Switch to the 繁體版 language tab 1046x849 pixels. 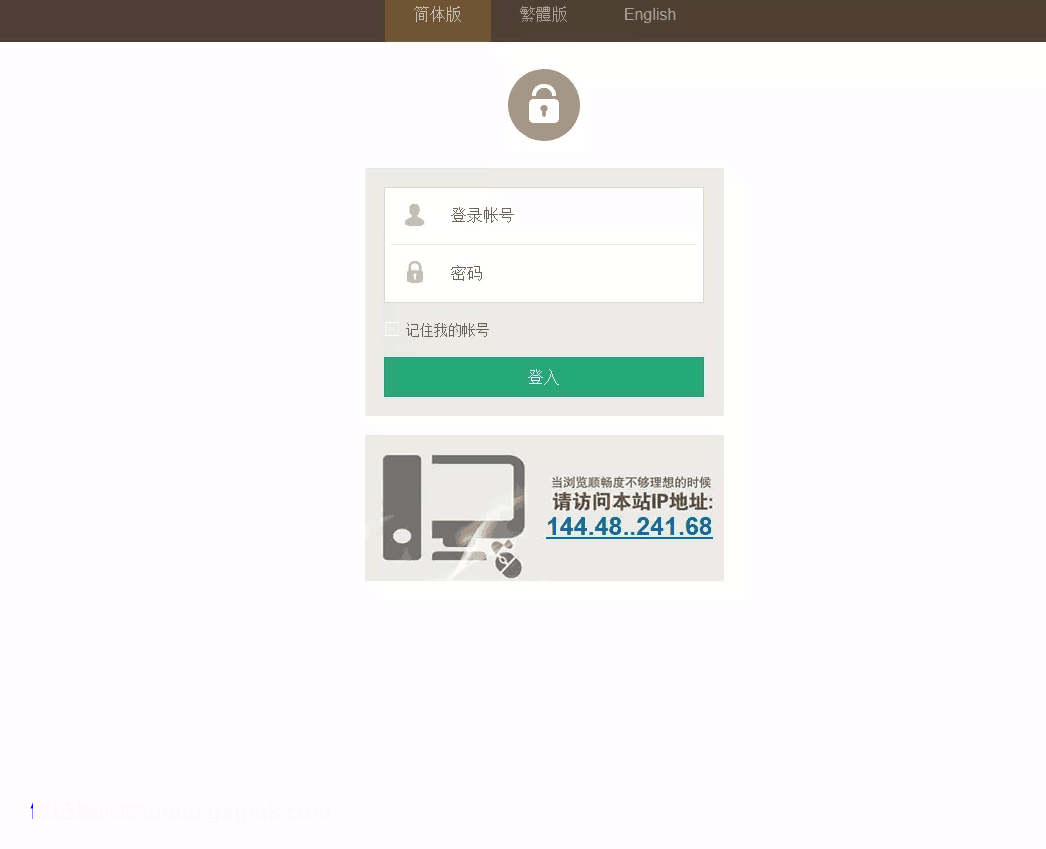point(544,15)
